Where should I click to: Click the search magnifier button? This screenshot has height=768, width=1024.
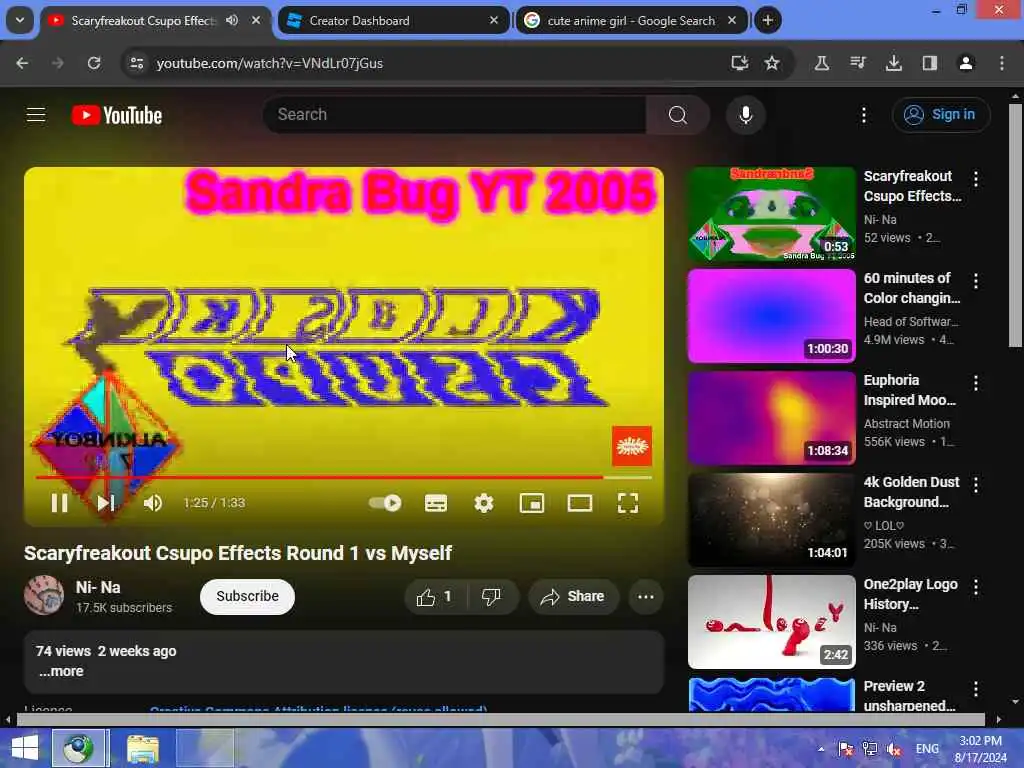point(678,115)
